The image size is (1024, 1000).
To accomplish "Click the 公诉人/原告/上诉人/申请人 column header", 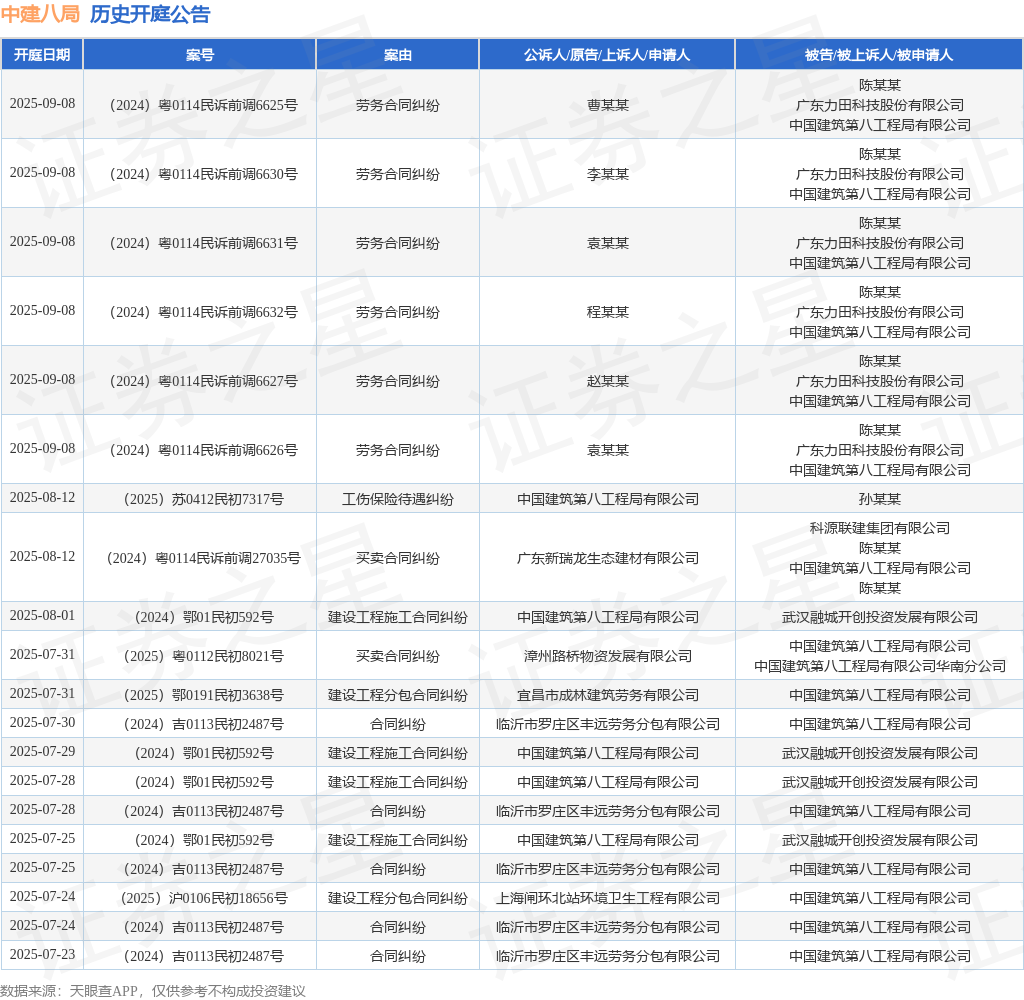I will pyautogui.click(x=607, y=55).
